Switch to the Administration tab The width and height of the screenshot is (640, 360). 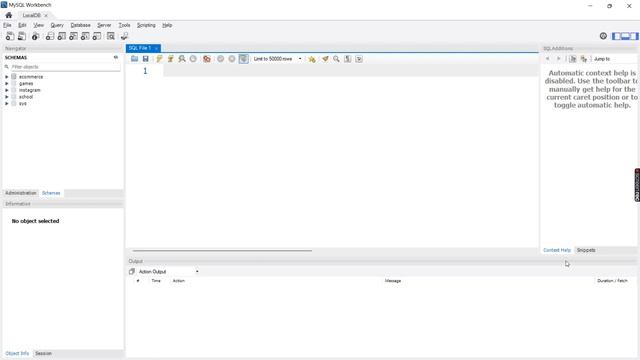21,193
